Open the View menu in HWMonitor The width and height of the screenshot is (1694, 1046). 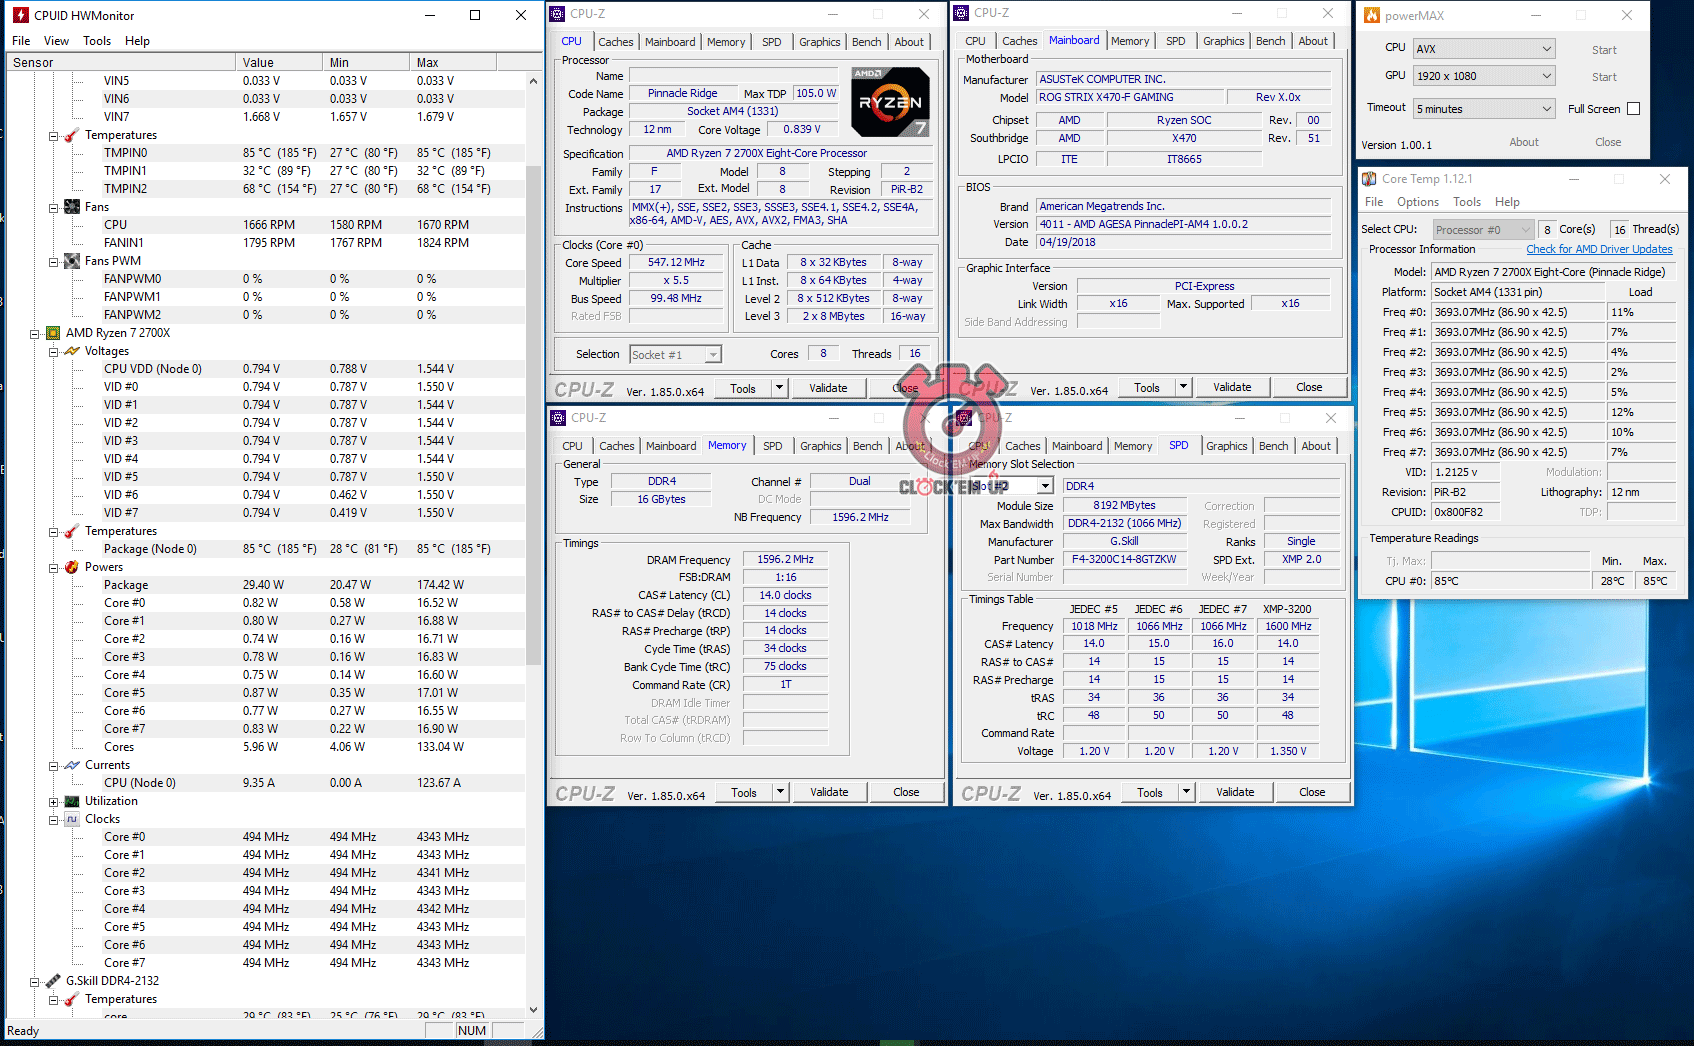tap(56, 41)
